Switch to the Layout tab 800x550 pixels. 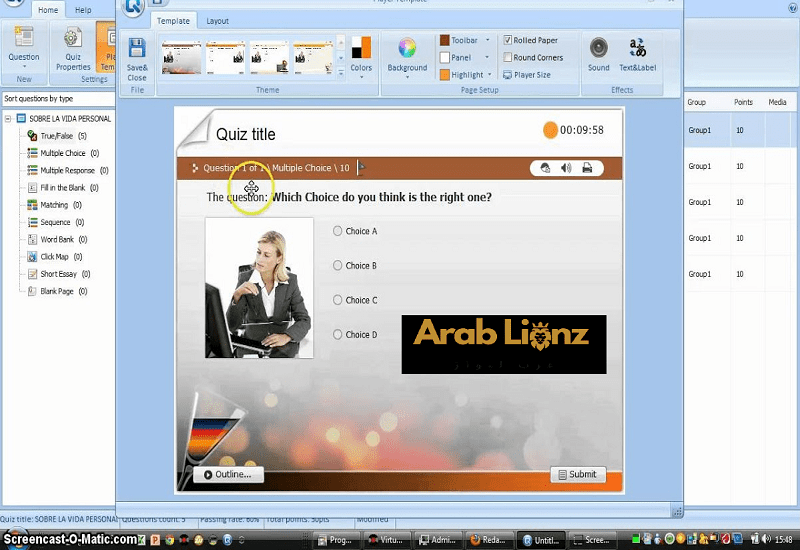coord(217,21)
